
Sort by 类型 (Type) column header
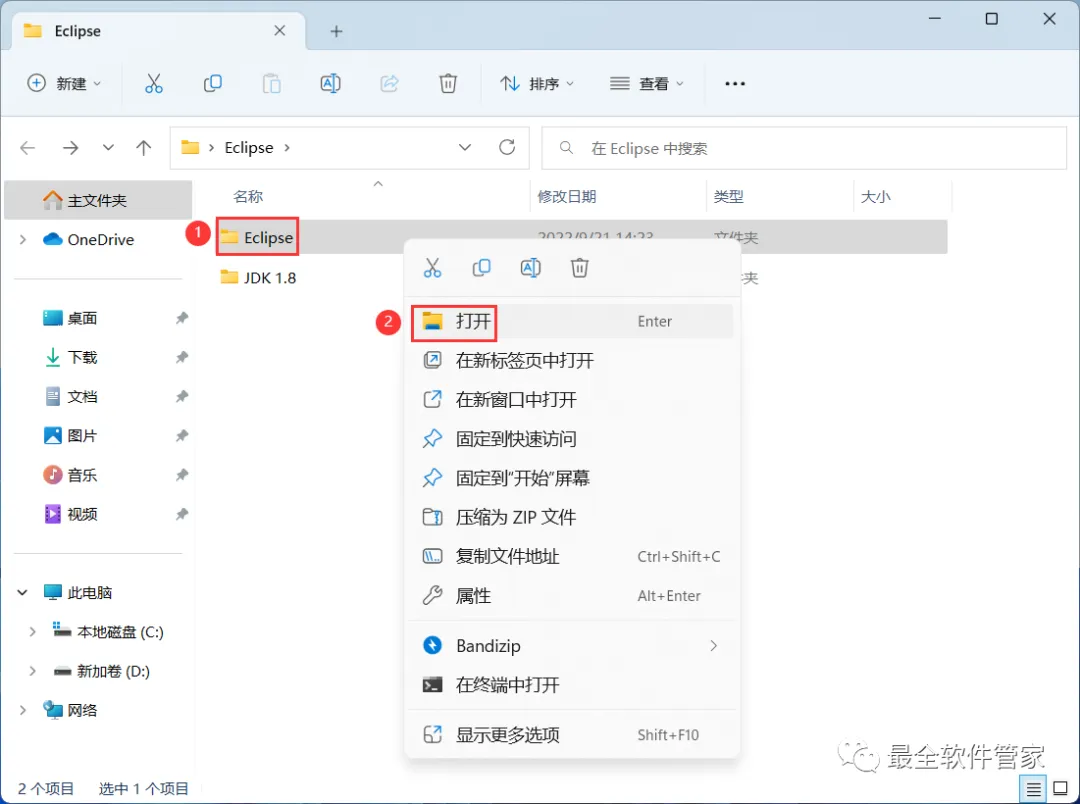pos(729,196)
